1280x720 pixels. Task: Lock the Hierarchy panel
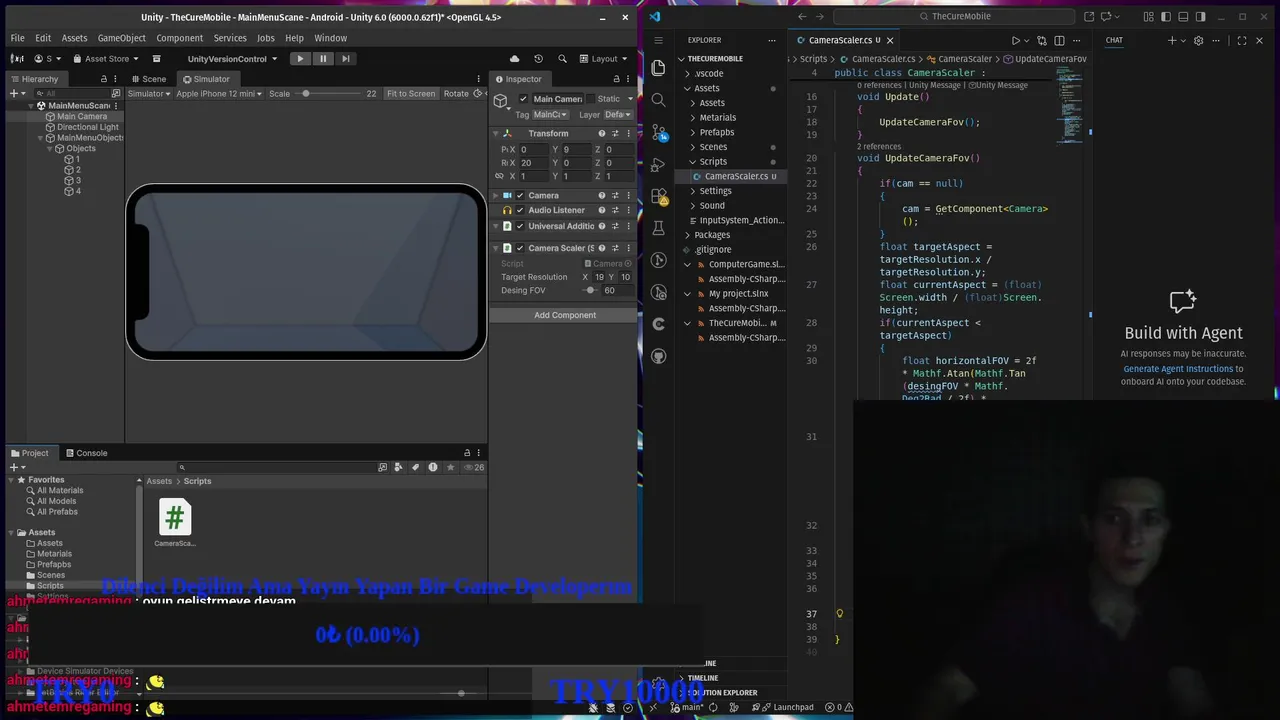coord(104,79)
